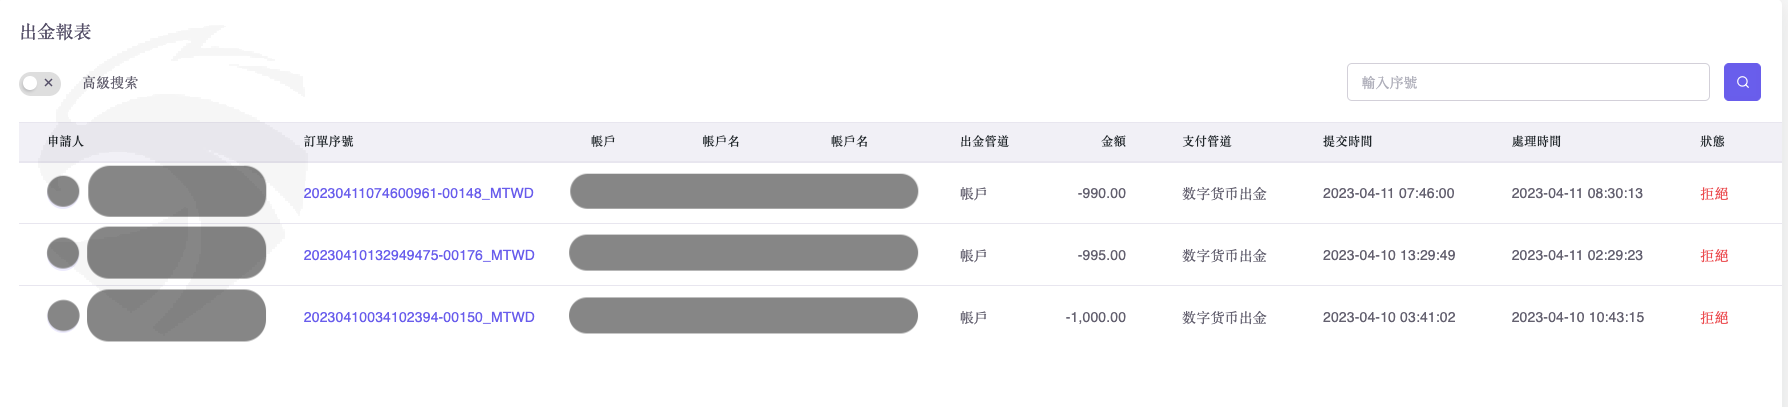Open order 20230410034102394-00150_MTWD link

[x=418, y=317]
